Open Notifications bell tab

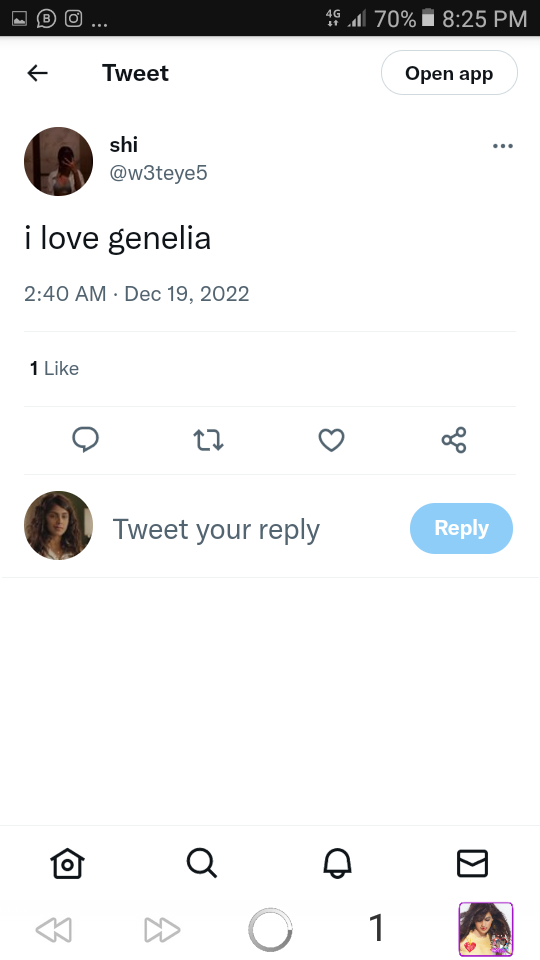(337, 864)
